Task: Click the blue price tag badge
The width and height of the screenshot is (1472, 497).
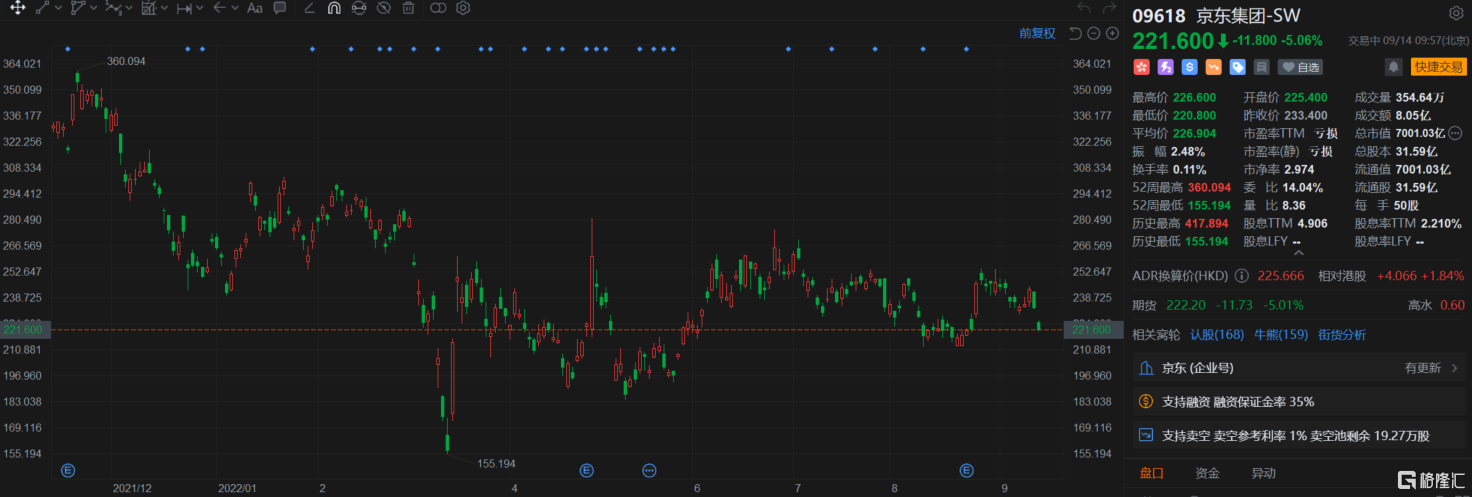Action: [1237, 67]
